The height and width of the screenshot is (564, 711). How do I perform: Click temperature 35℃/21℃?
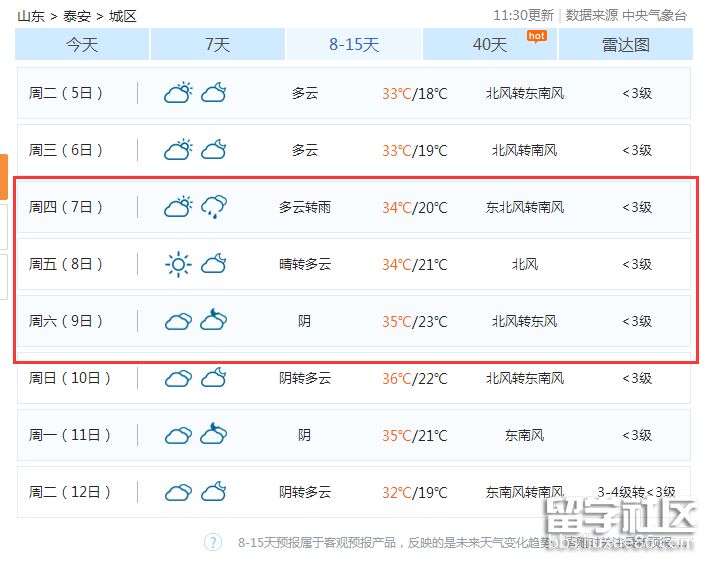414,436
